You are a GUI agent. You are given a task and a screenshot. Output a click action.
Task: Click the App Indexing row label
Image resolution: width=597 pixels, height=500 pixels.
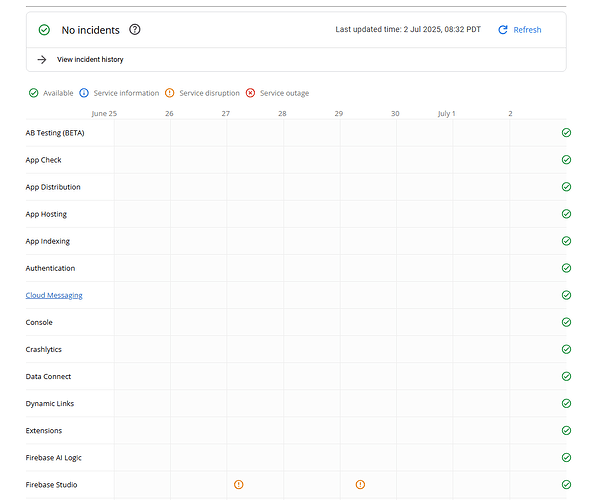tap(48, 241)
